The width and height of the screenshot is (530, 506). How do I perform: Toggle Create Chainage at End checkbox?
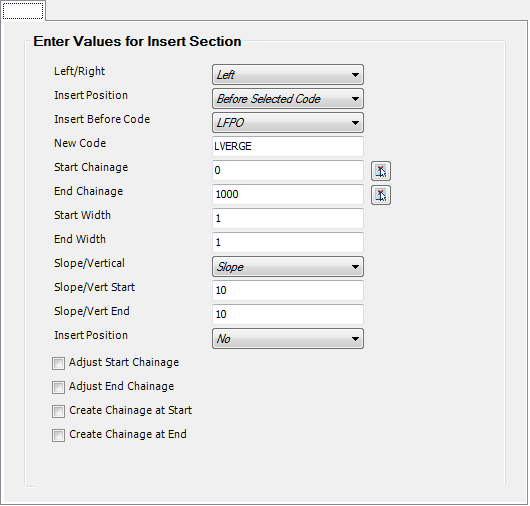click(x=58, y=436)
